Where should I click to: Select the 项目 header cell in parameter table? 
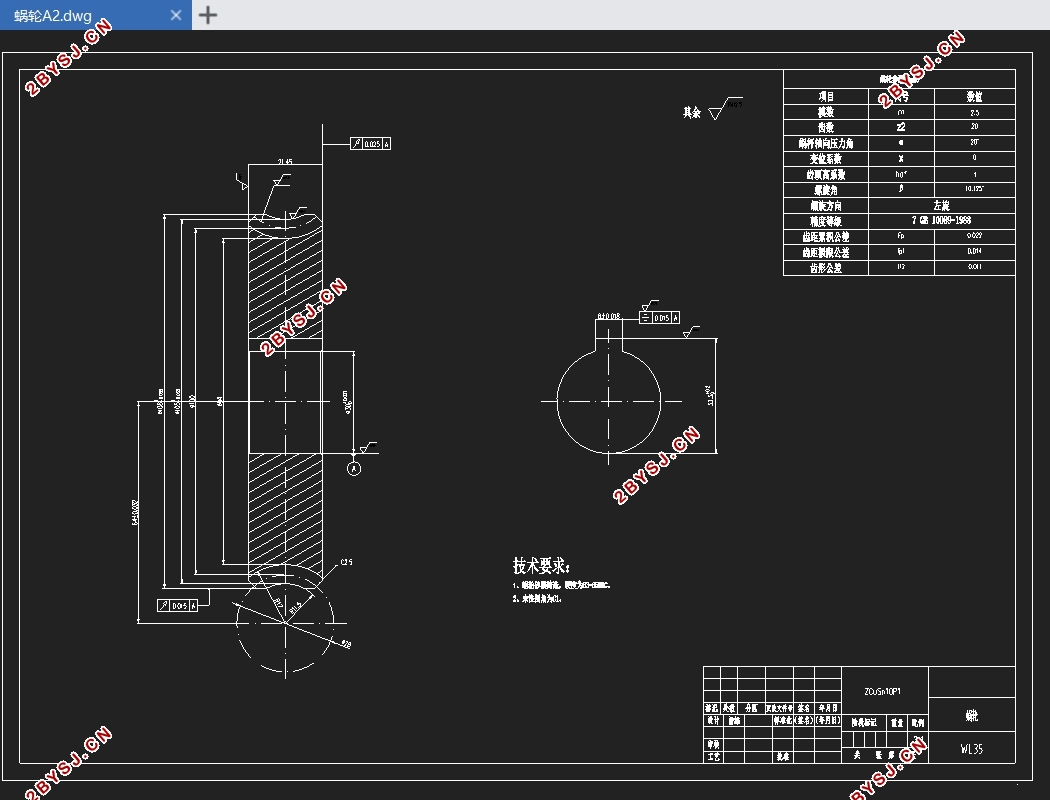826,96
